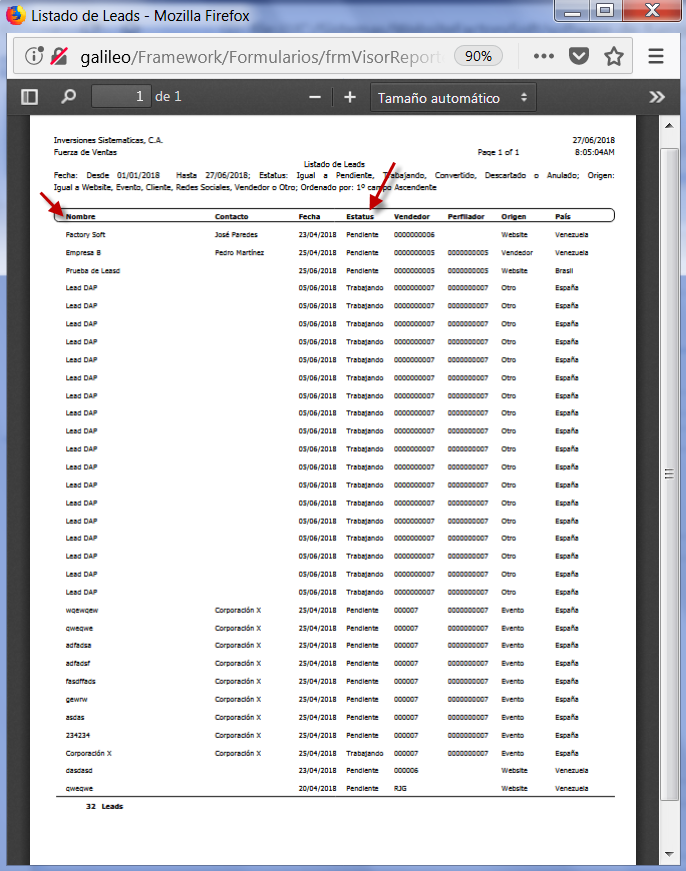Click the asdas lead name
The image size is (686, 871).
pos(75,717)
